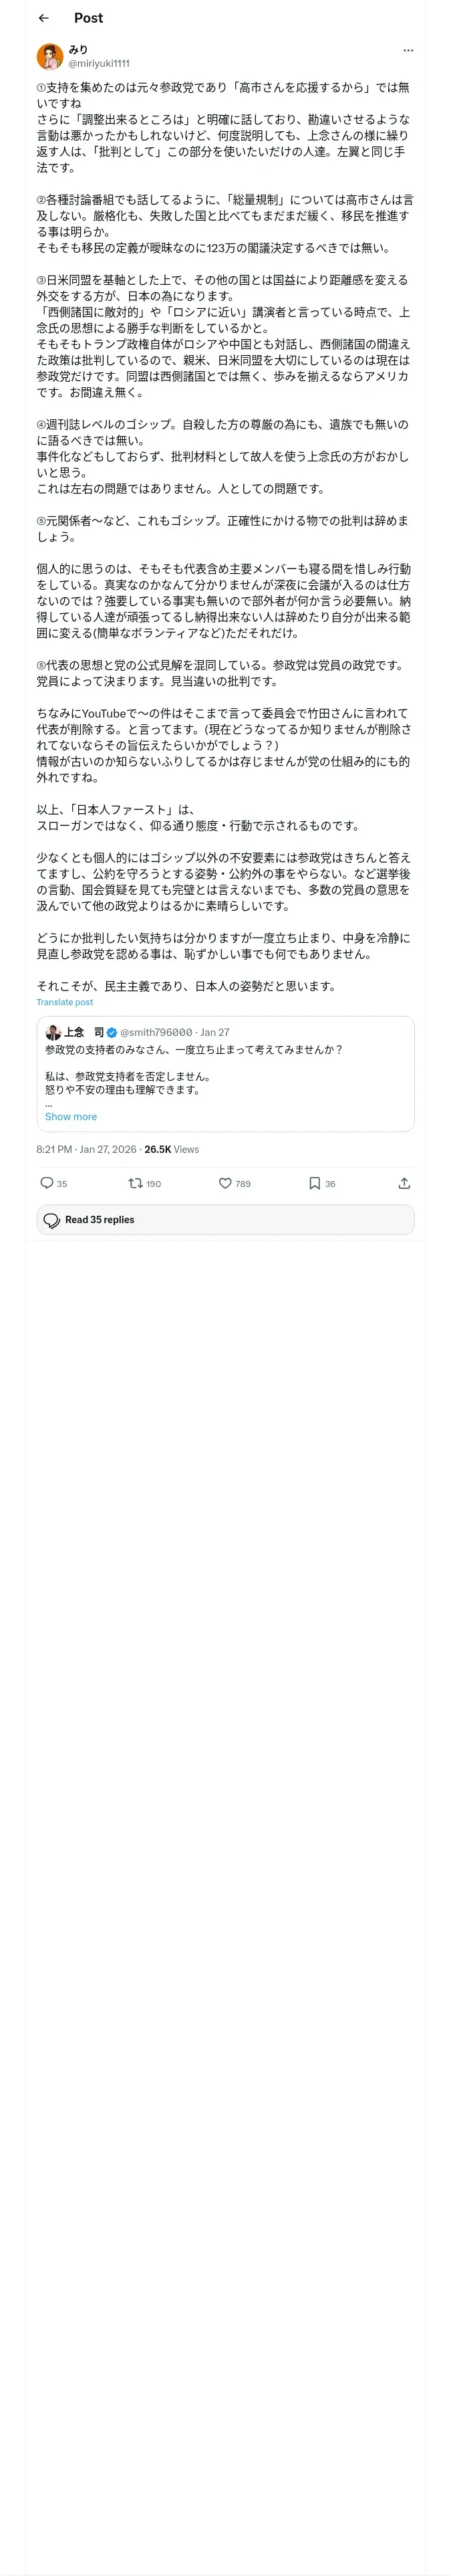Open the 26.5K Views stat
The width and height of the screenshot is (451, 2576).
(171, 1149)
